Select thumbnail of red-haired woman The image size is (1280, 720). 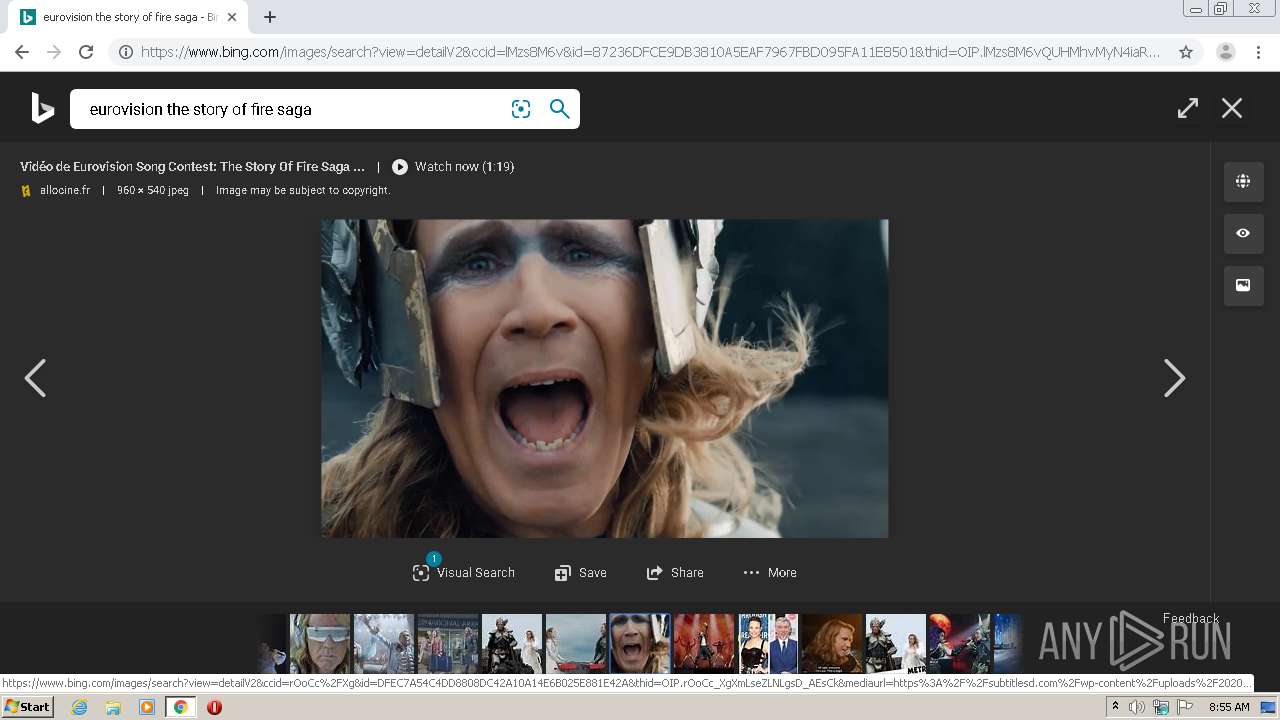(832, 643)
